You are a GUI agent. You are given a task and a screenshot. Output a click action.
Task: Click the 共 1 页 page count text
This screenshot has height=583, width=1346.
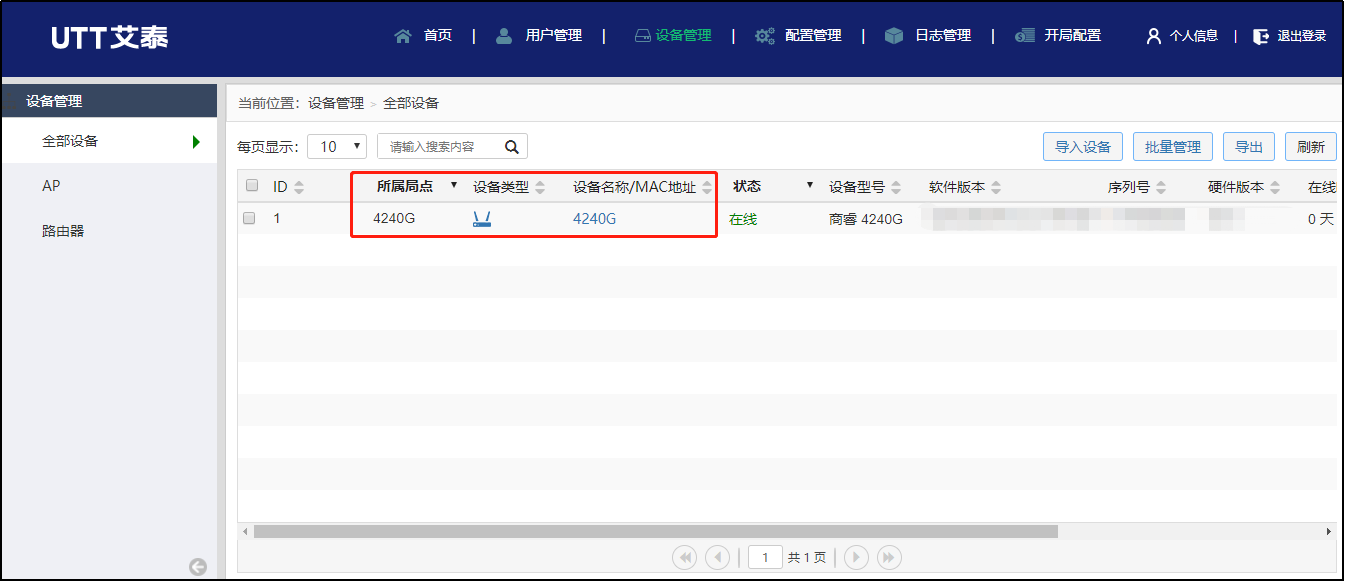click(807, 557)
